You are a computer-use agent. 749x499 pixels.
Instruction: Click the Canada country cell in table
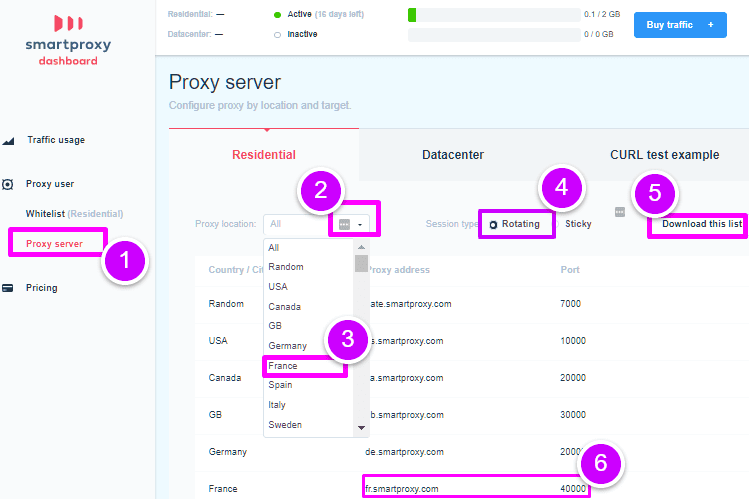point(225,378)
